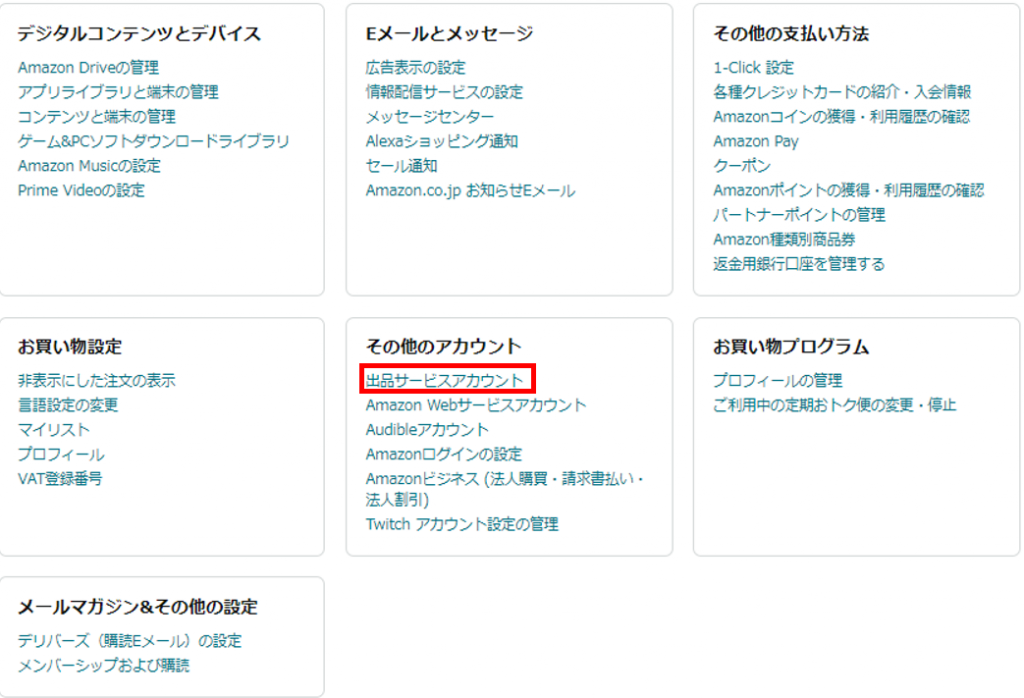Screen dimensions: 1024x698
Task: Click the お買い物設定 heading
Action: (x=70, y=347)
